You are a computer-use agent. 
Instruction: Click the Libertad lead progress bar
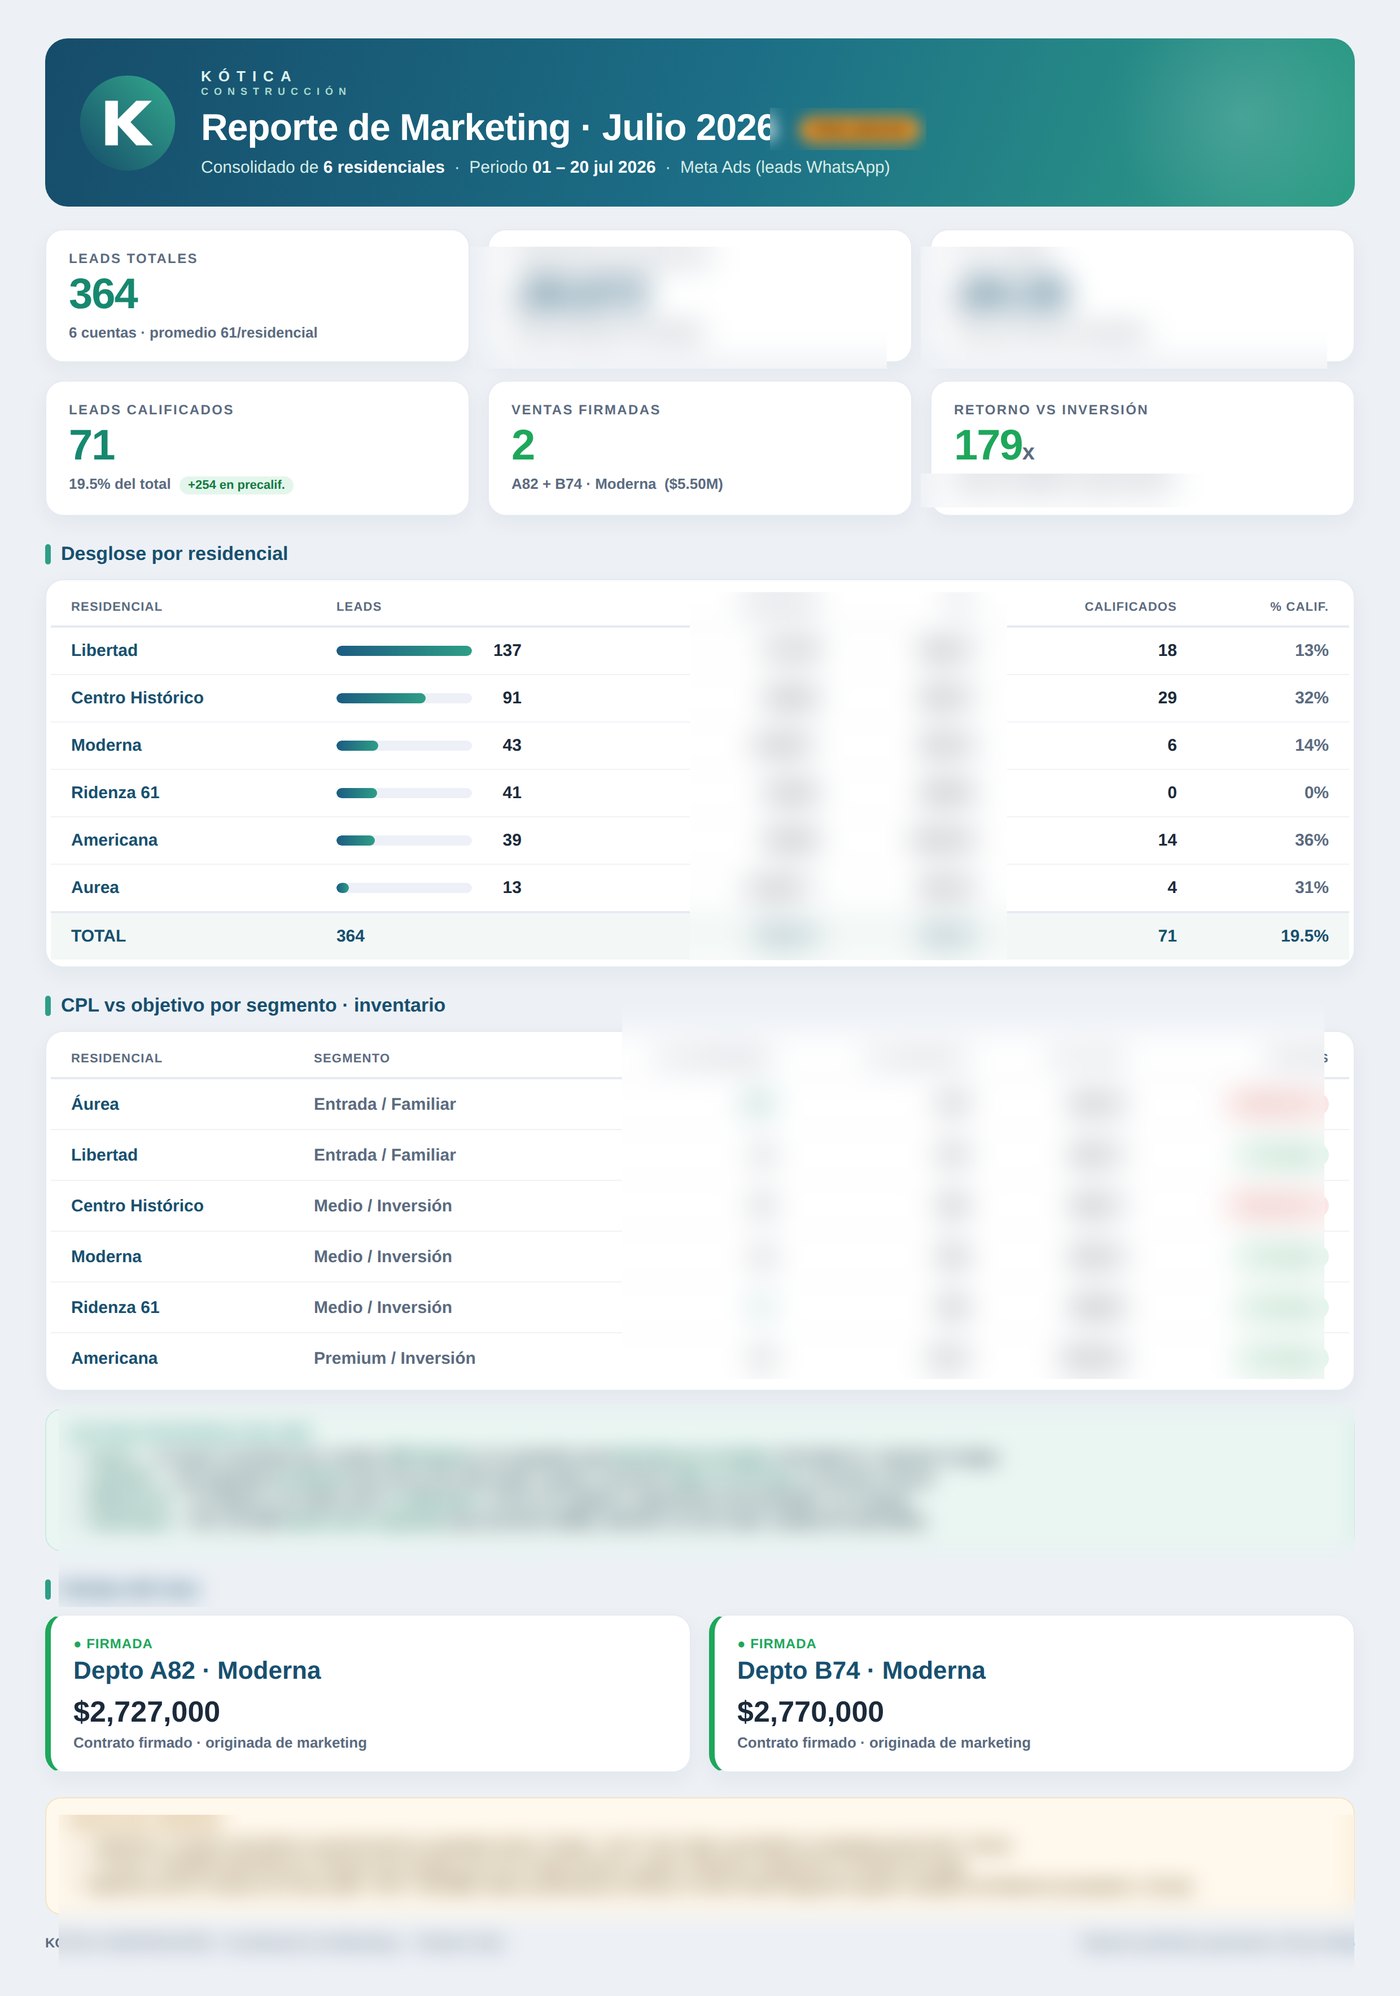point(404,651)
